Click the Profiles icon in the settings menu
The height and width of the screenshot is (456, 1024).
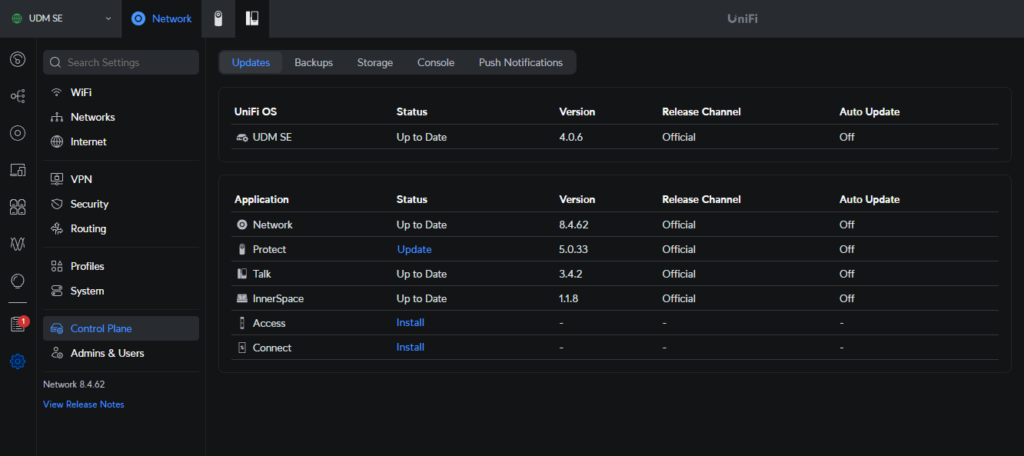click(57, 266)
